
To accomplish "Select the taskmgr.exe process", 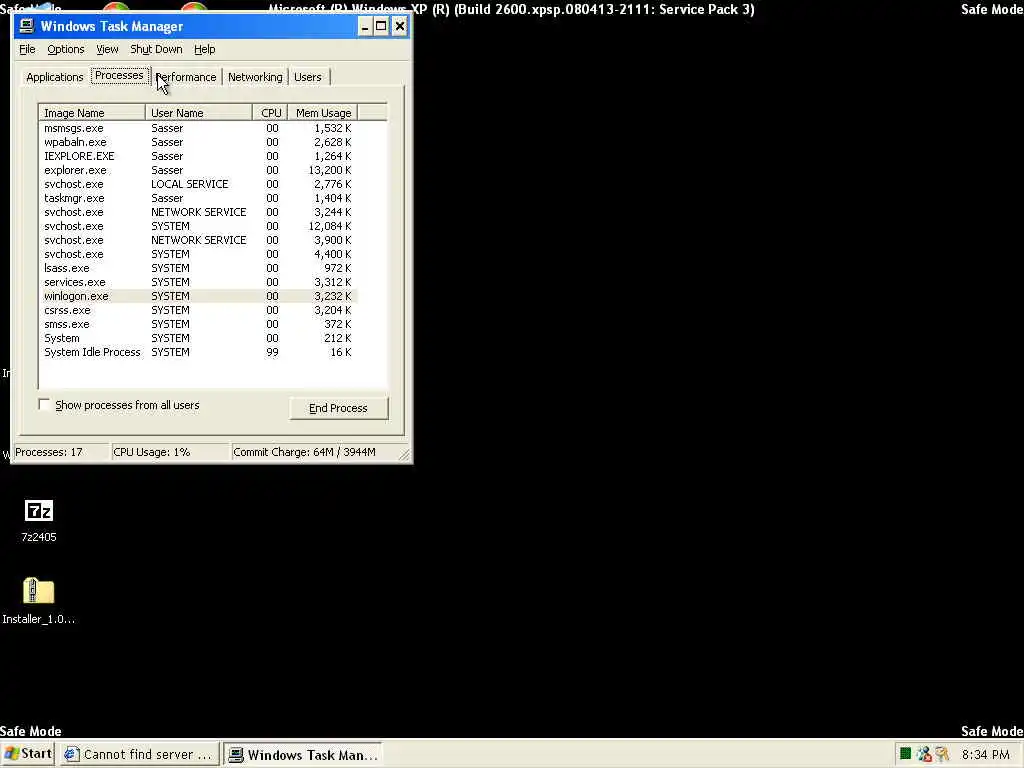I will click(x=198, y=199).
